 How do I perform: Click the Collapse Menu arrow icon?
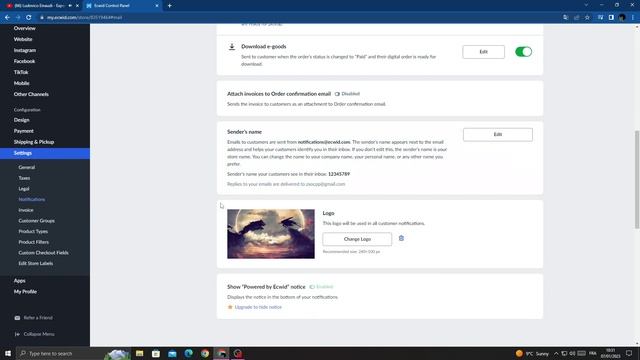[17, 334]
